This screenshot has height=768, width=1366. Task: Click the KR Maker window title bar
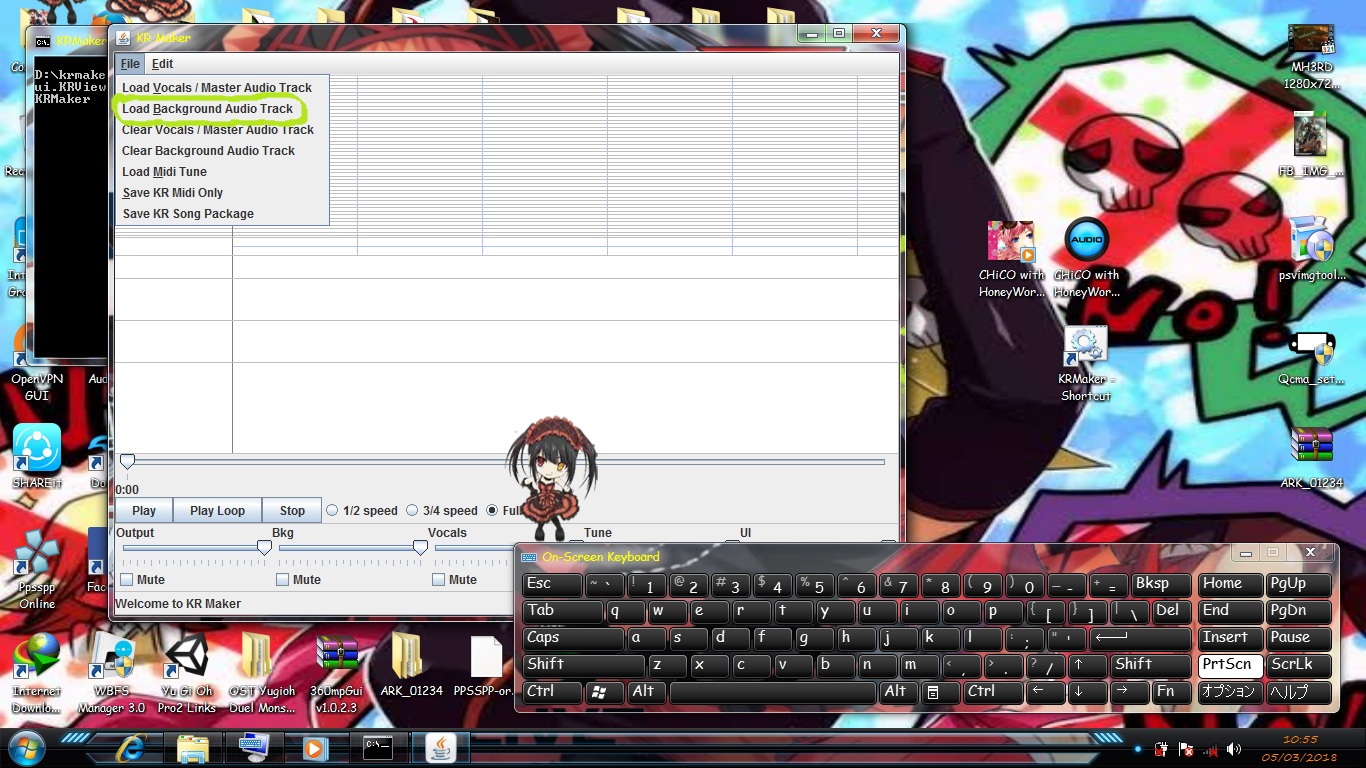pos(460,38)
